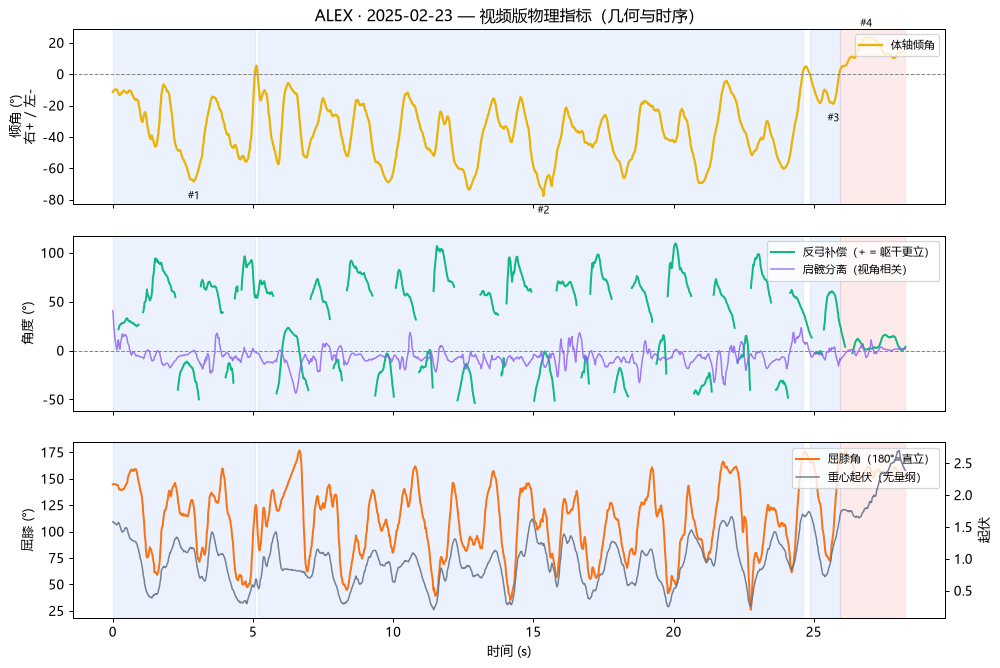Click the pink shaded region in the top plot
The image size is (1000, 668).
872,117
